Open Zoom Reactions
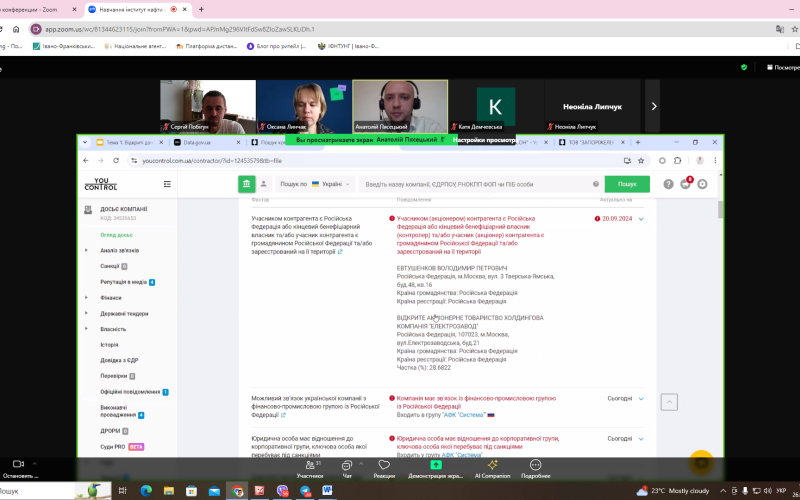Viewport: 800px width, 500px height. pyautogui.click(x=384, y=468)
